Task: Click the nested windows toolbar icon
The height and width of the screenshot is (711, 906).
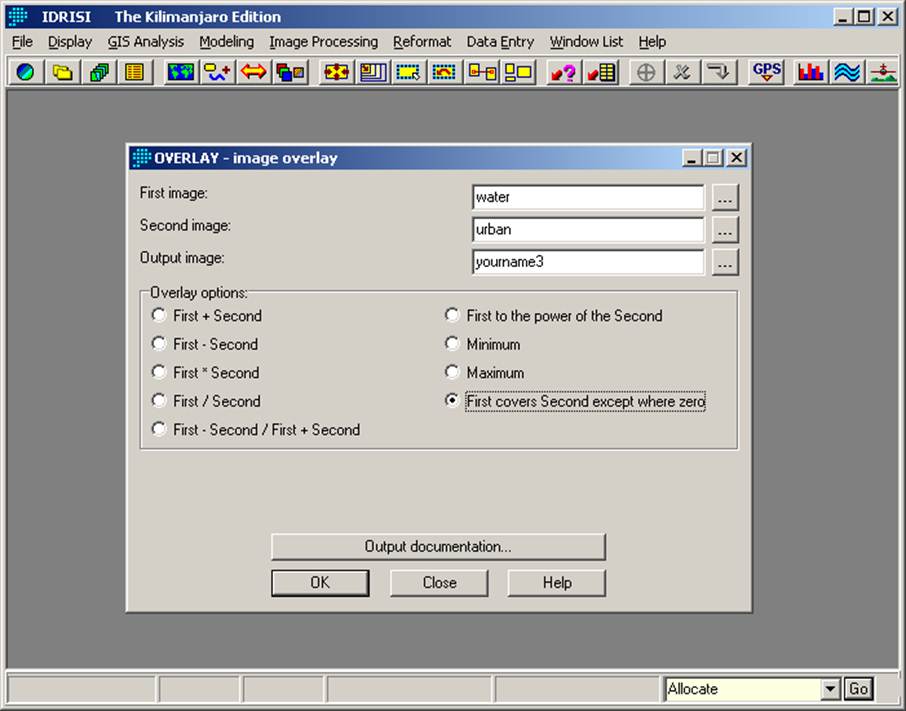Action: pos(373,72)
